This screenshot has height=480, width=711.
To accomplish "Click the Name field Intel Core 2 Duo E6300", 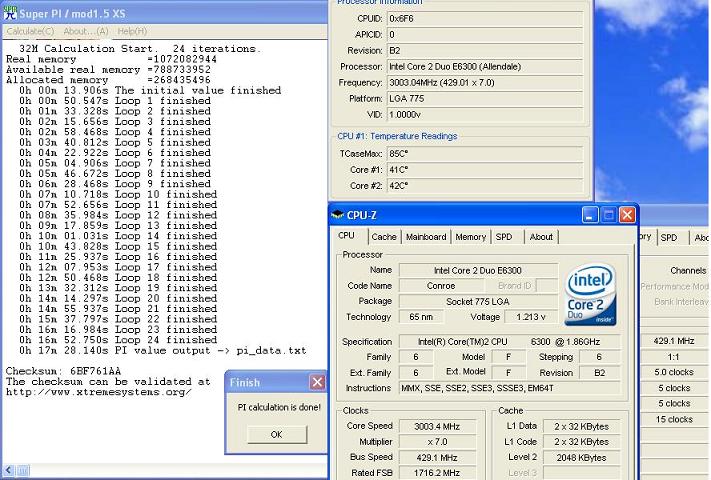I will 478,271.
